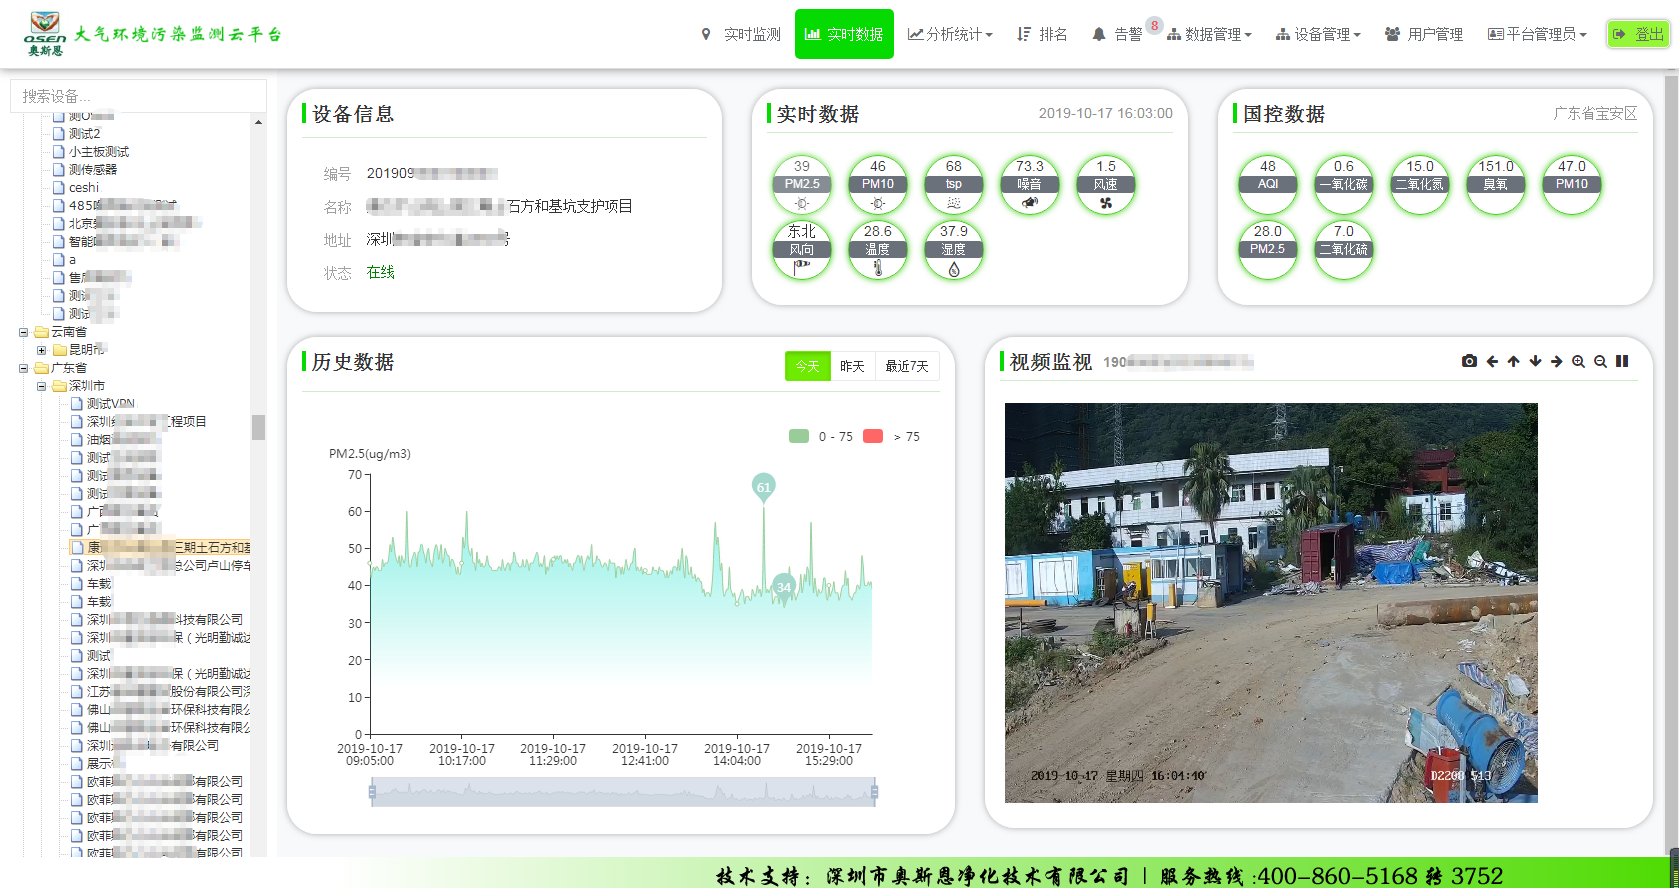
Task: Zoom in the video with magnifier plus
Action: [x=1578, y=361]
